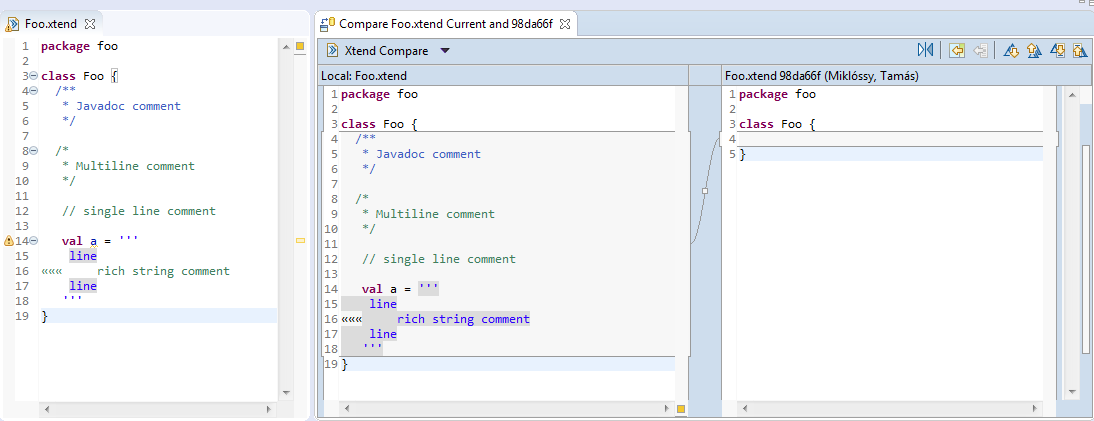Click closing brace on line 5 of revision pane
Screen dimensions: 1094x421
[742, 154]
